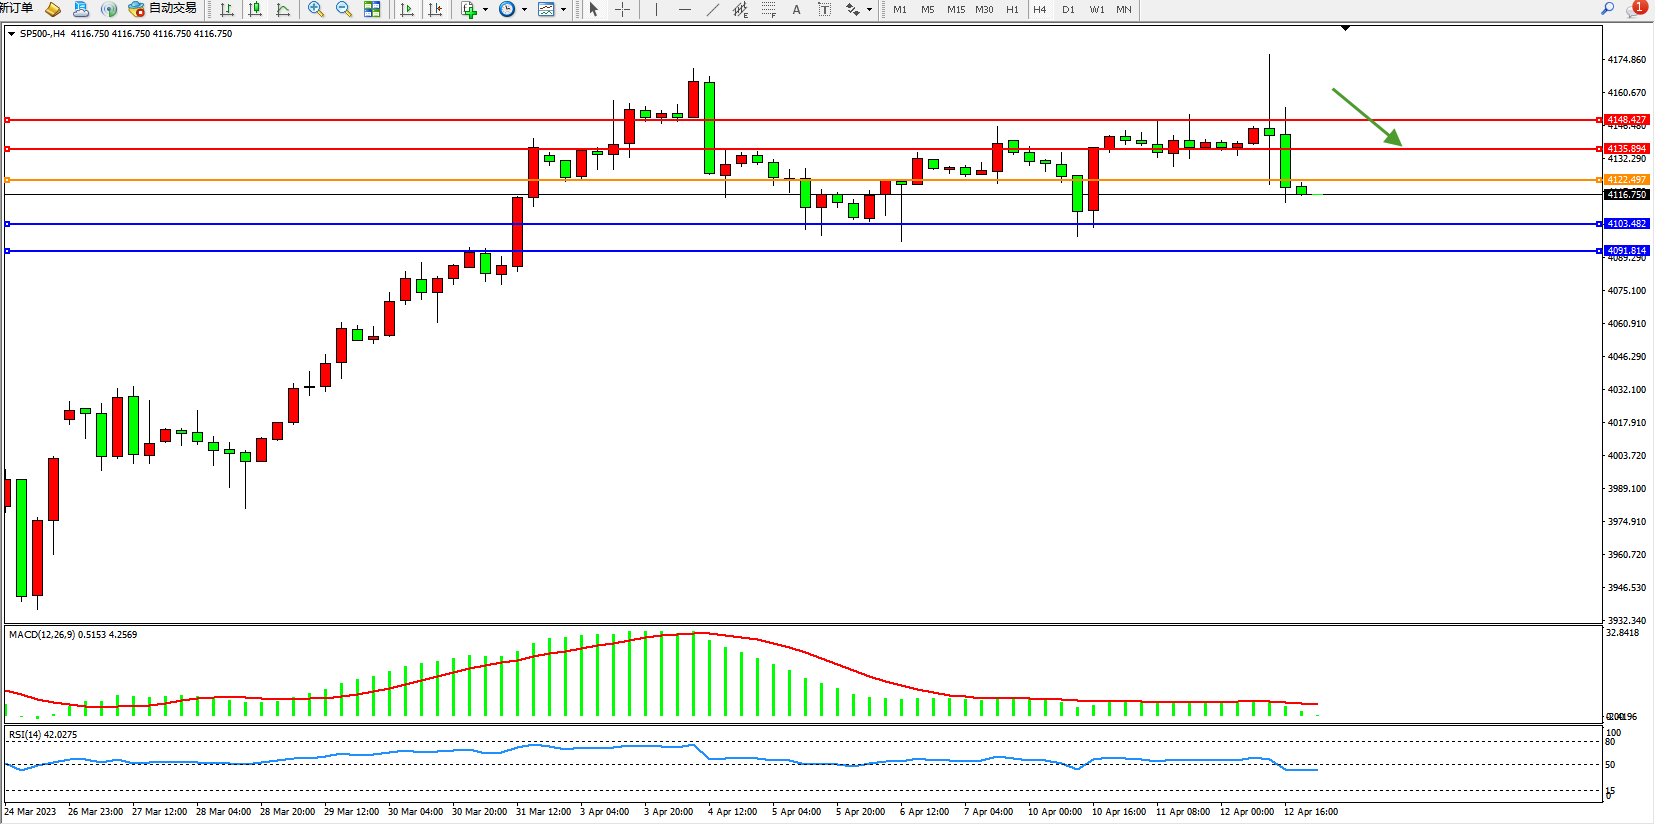The height and width of the screenshot is (825, 1655).
Task: Click the zoom out magnifier
Action: [344, 10]
